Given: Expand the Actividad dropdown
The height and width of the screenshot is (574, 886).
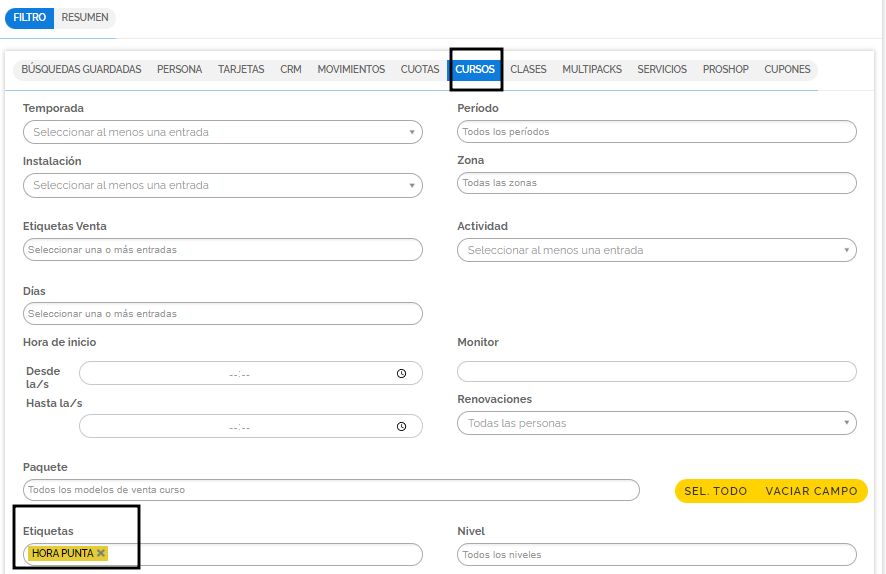Looking at the screenshot, I should 657,250.
